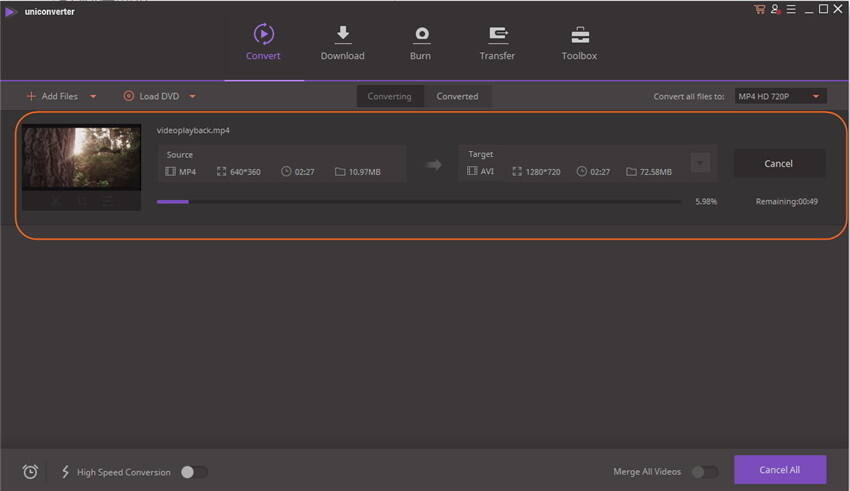Click the High Speed Conversion lightning icon
Screen dimensions: 850x491
click(66, 471)
